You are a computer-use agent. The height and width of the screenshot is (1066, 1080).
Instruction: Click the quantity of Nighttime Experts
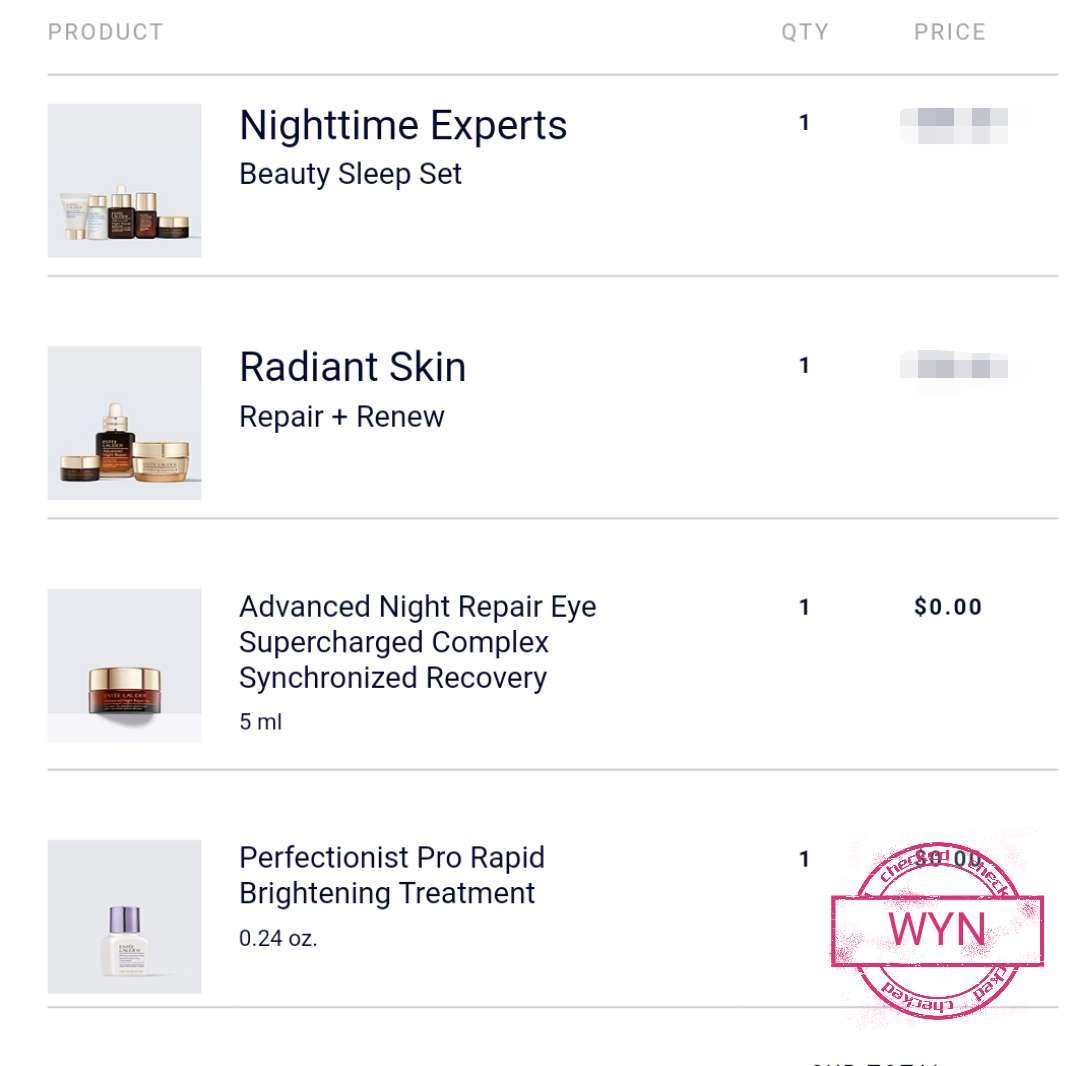point(804,123)
